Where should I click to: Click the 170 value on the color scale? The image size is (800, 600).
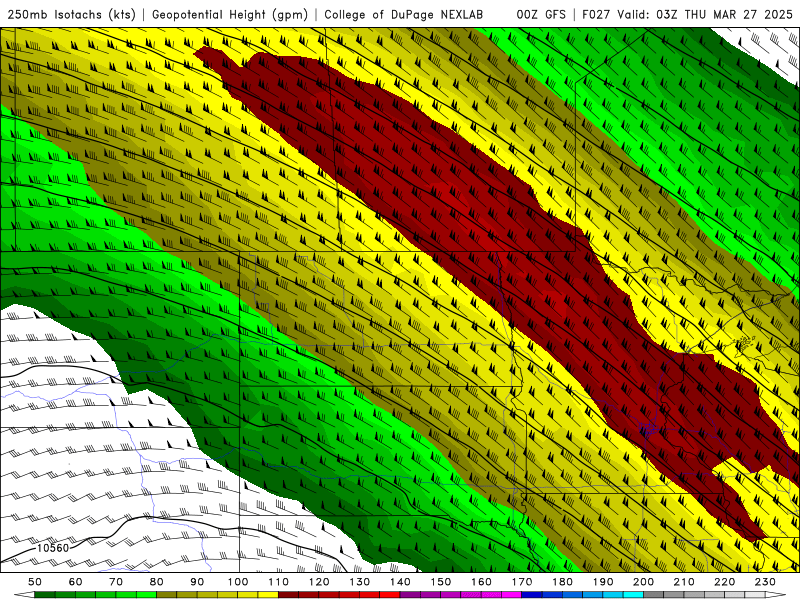(521, 582)
